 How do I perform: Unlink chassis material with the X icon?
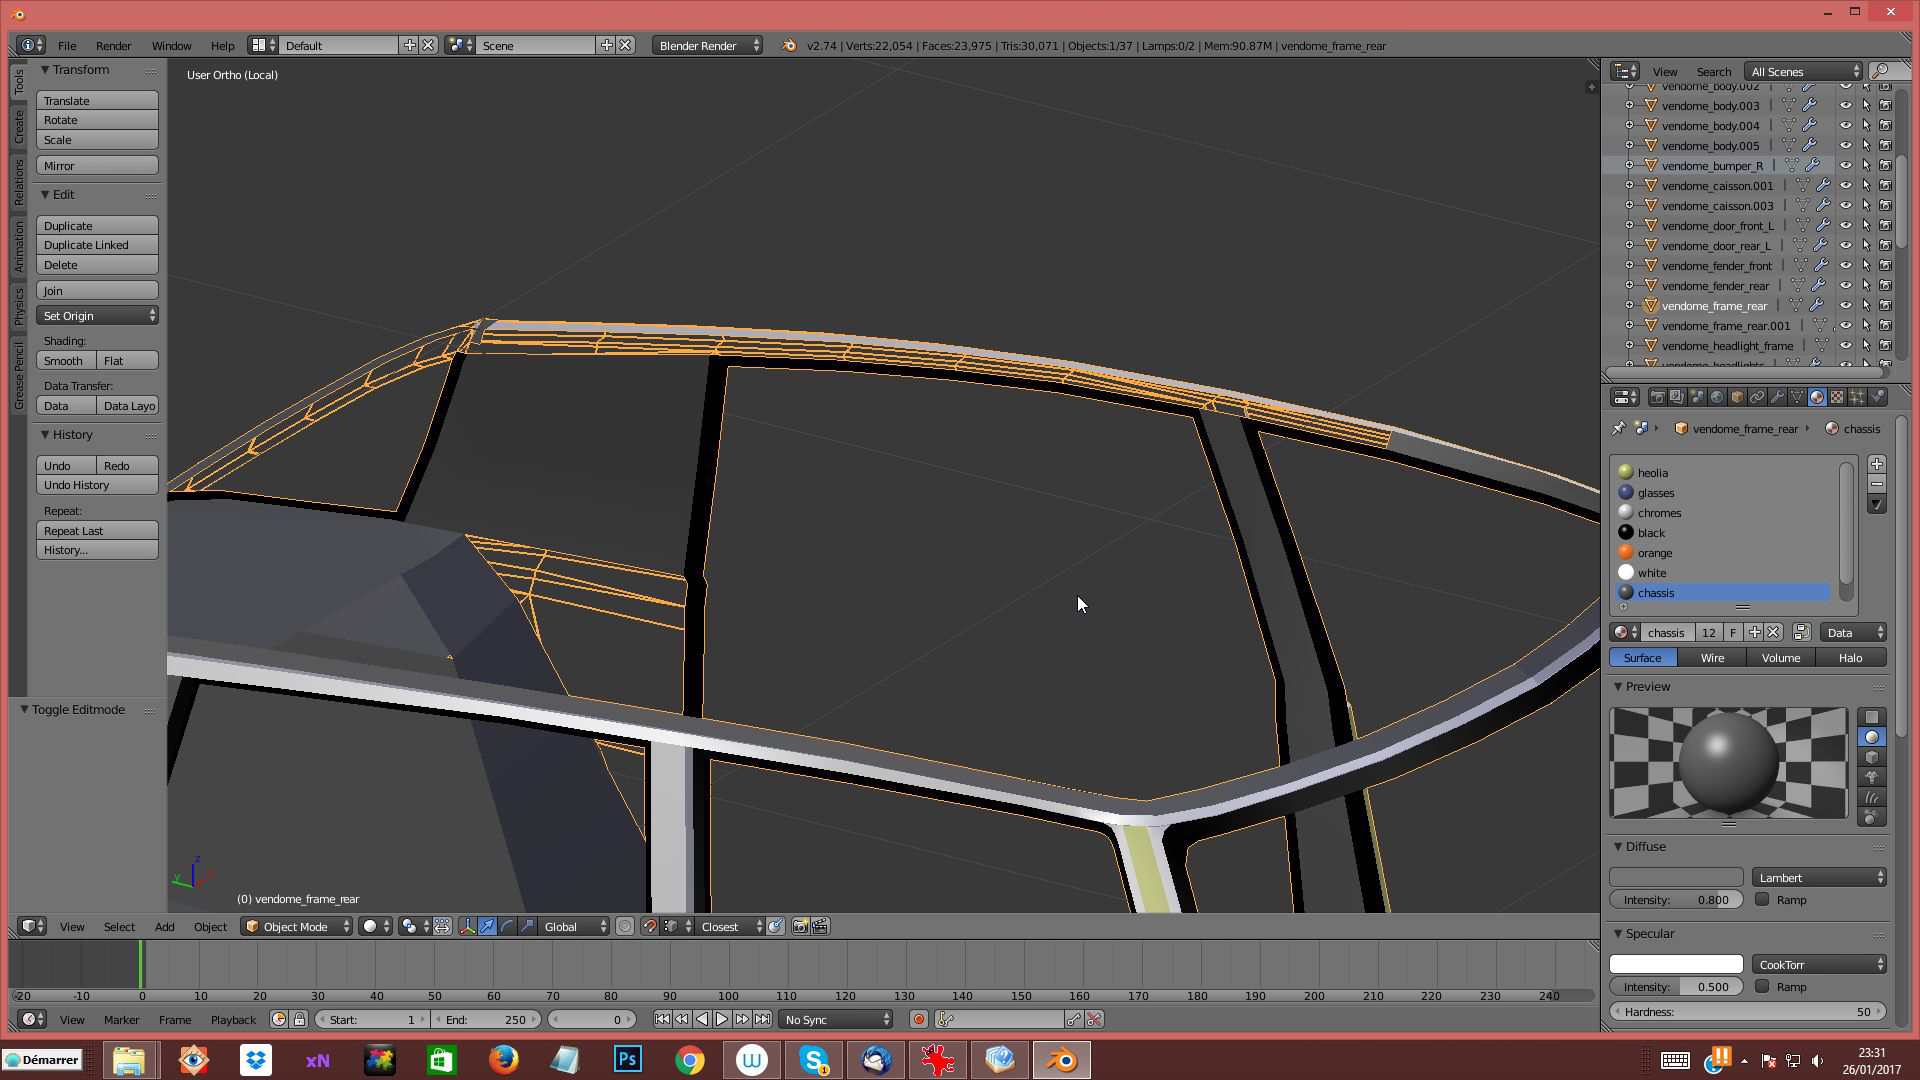pos(1773,632)
